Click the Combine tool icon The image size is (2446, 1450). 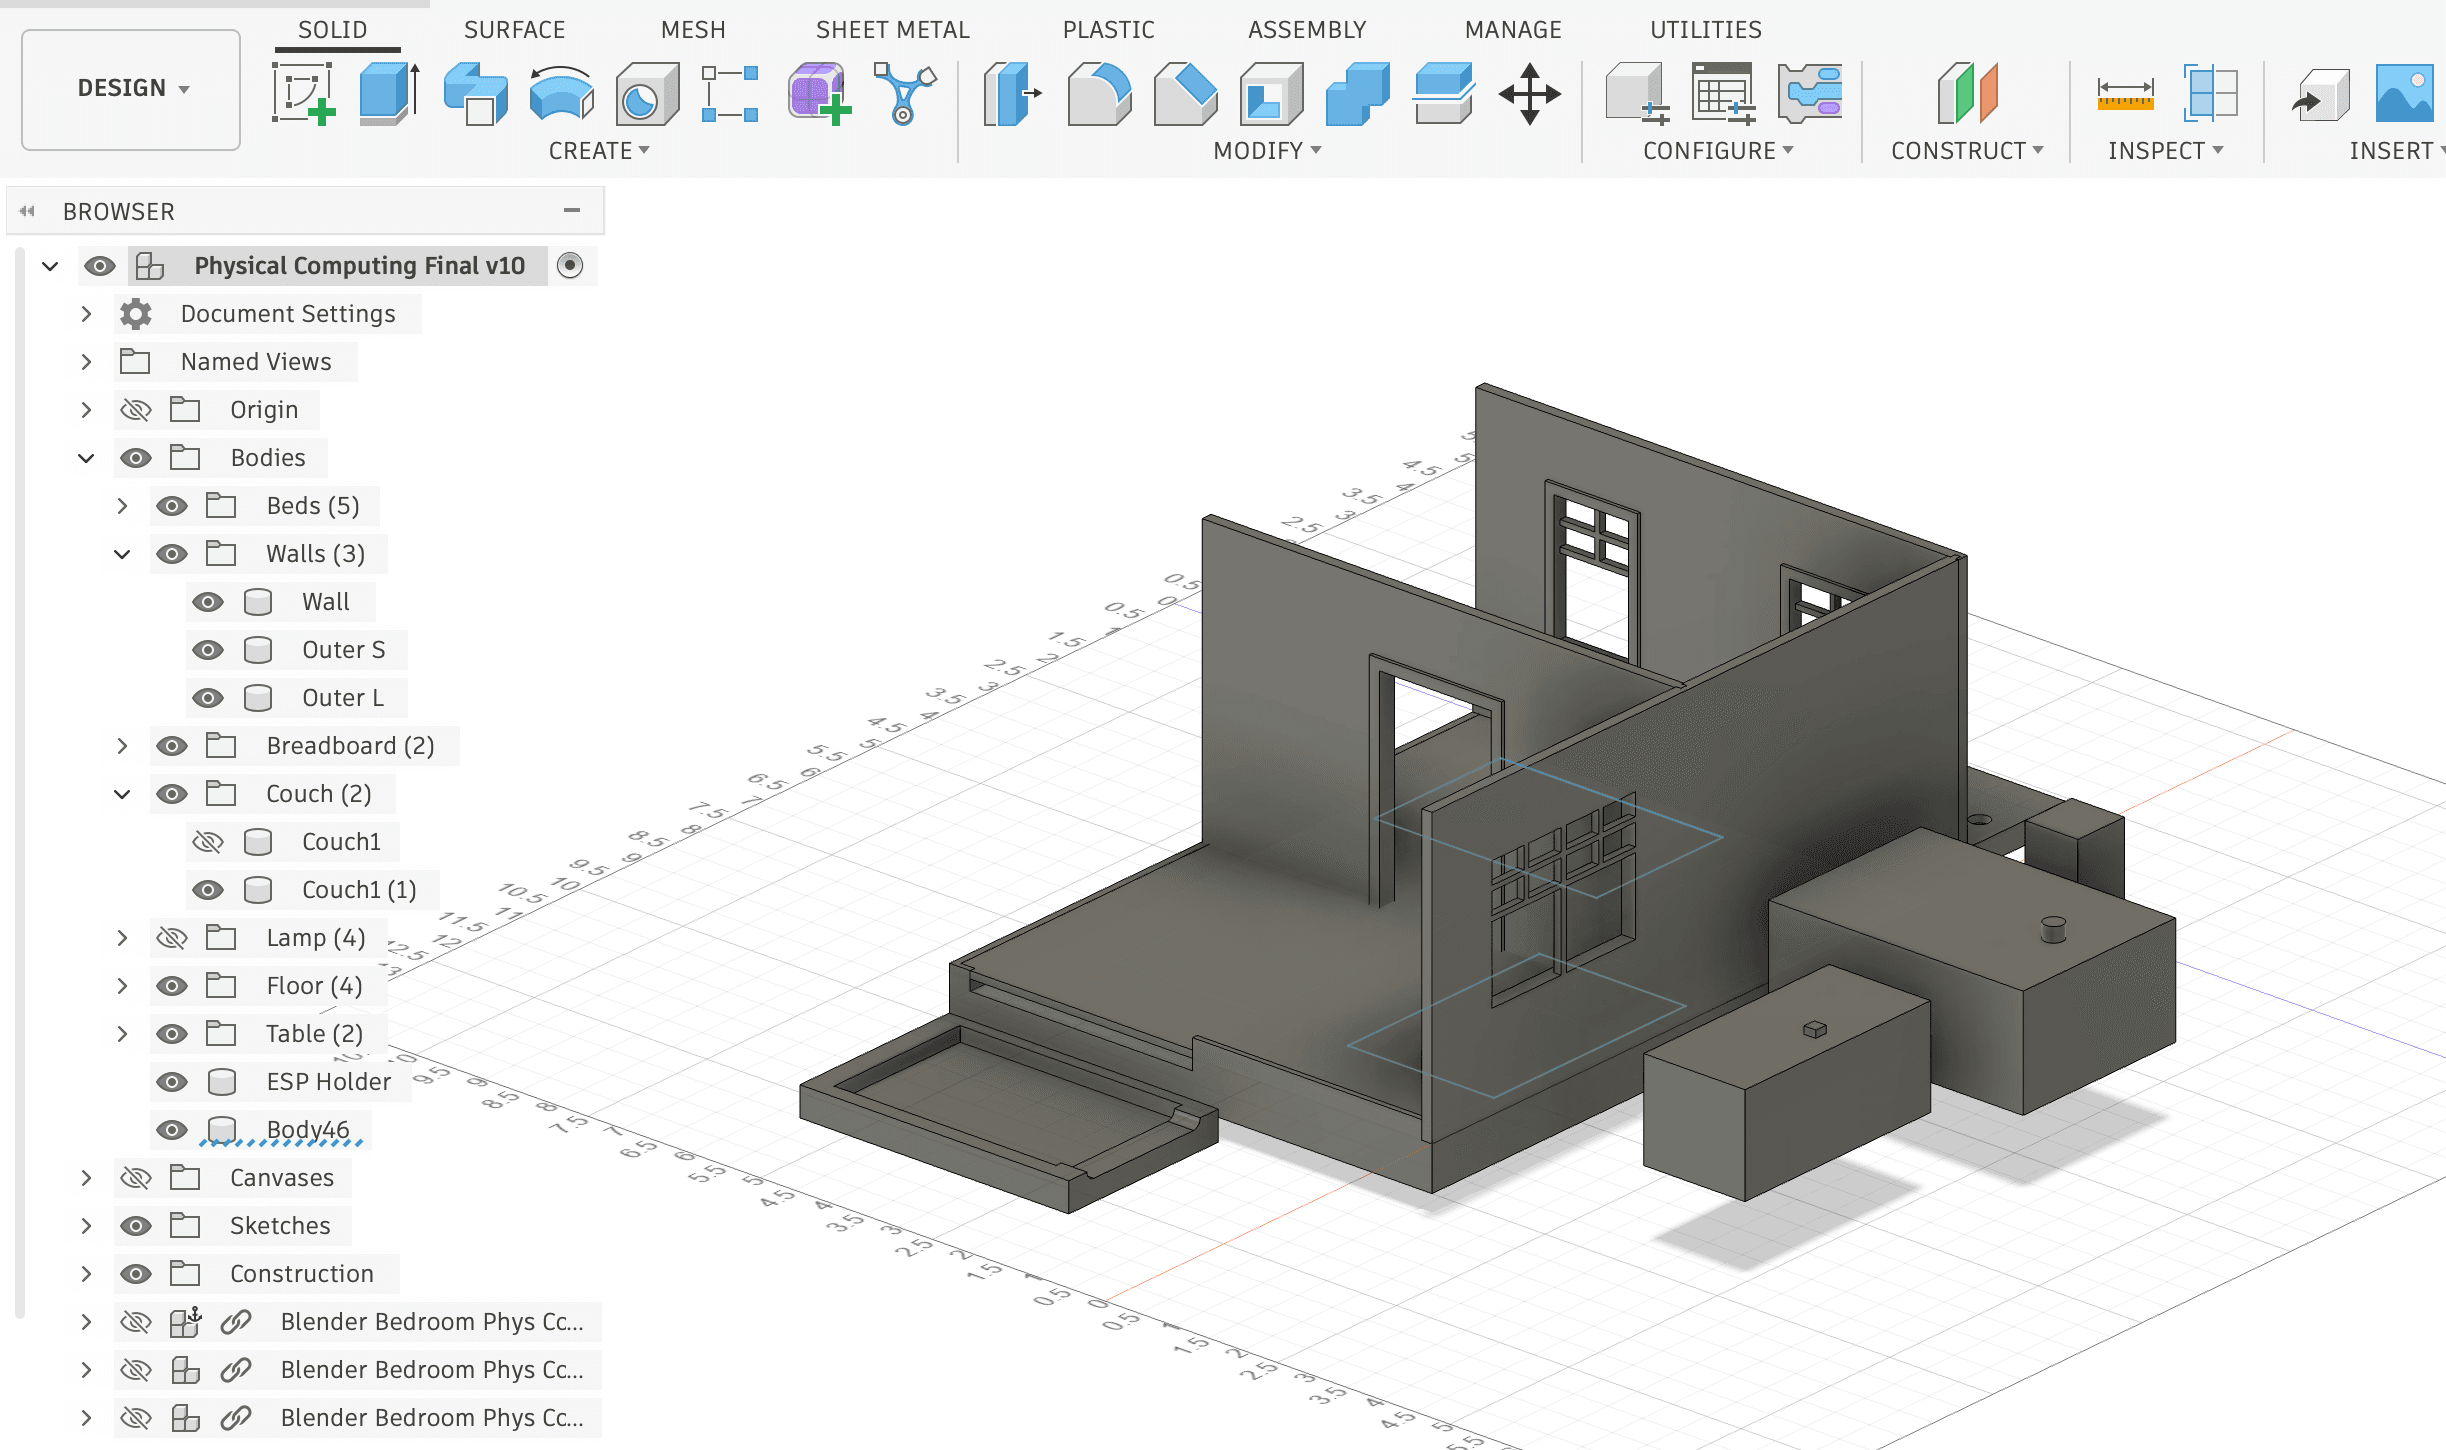coord(1357,94)
